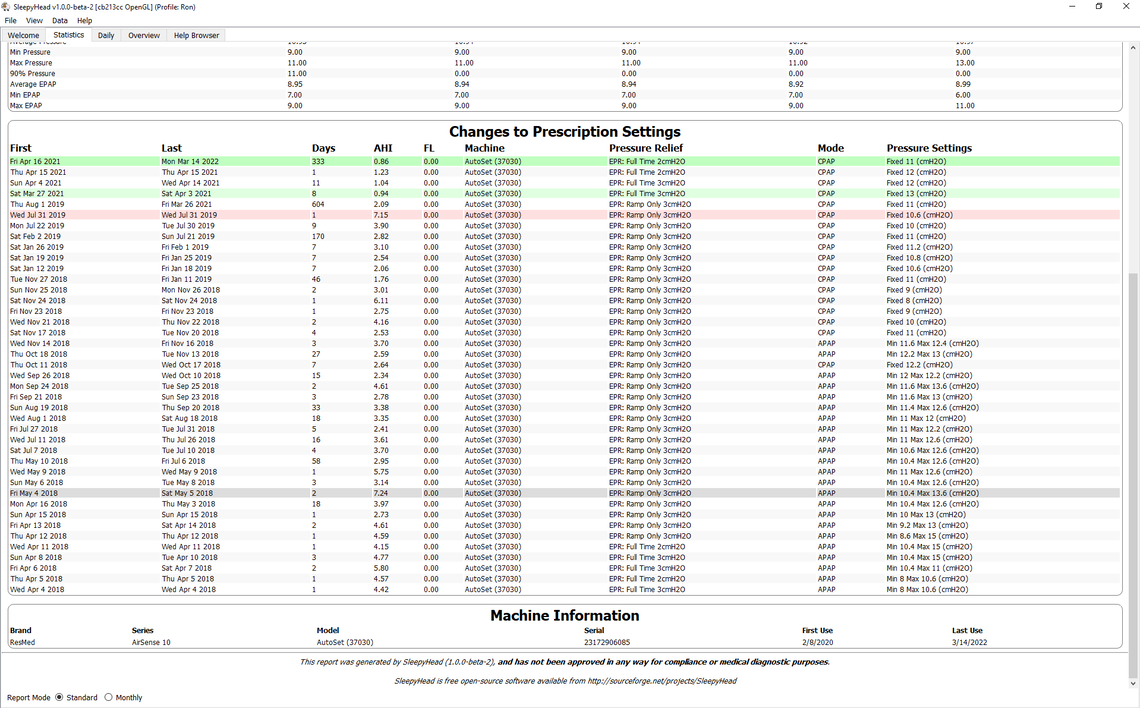
Task: Click the 'First' column header
Action: click(x=20, y=148)
